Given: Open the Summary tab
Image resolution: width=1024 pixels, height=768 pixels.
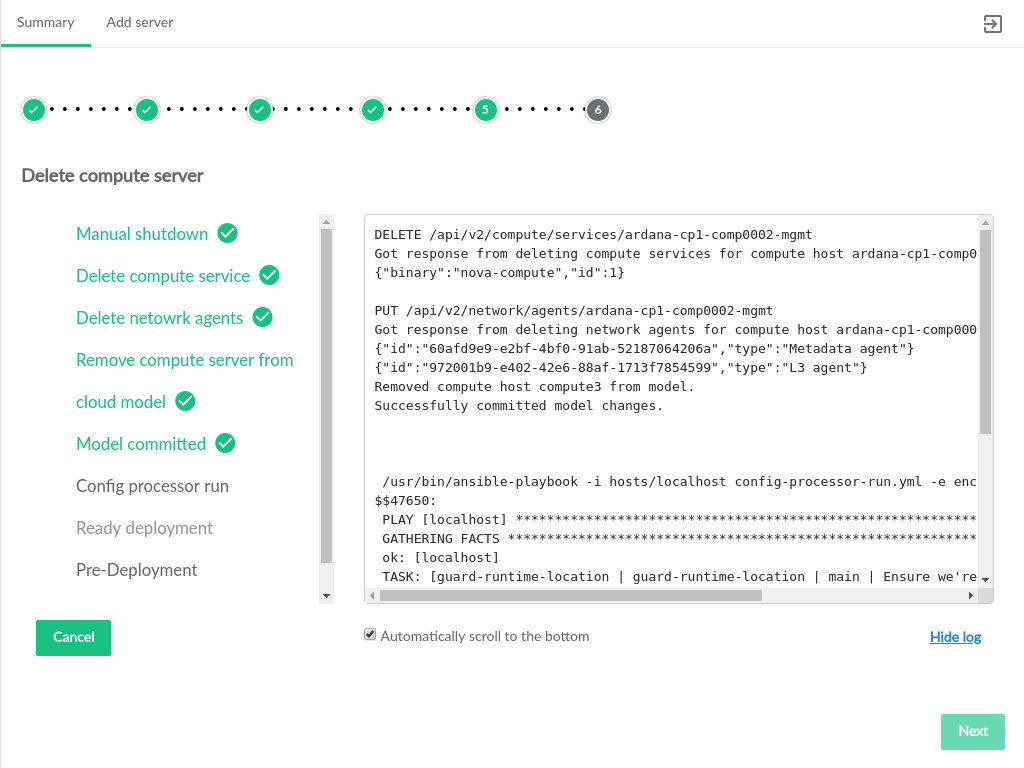Looking at the screenshot, I should 46,22.
